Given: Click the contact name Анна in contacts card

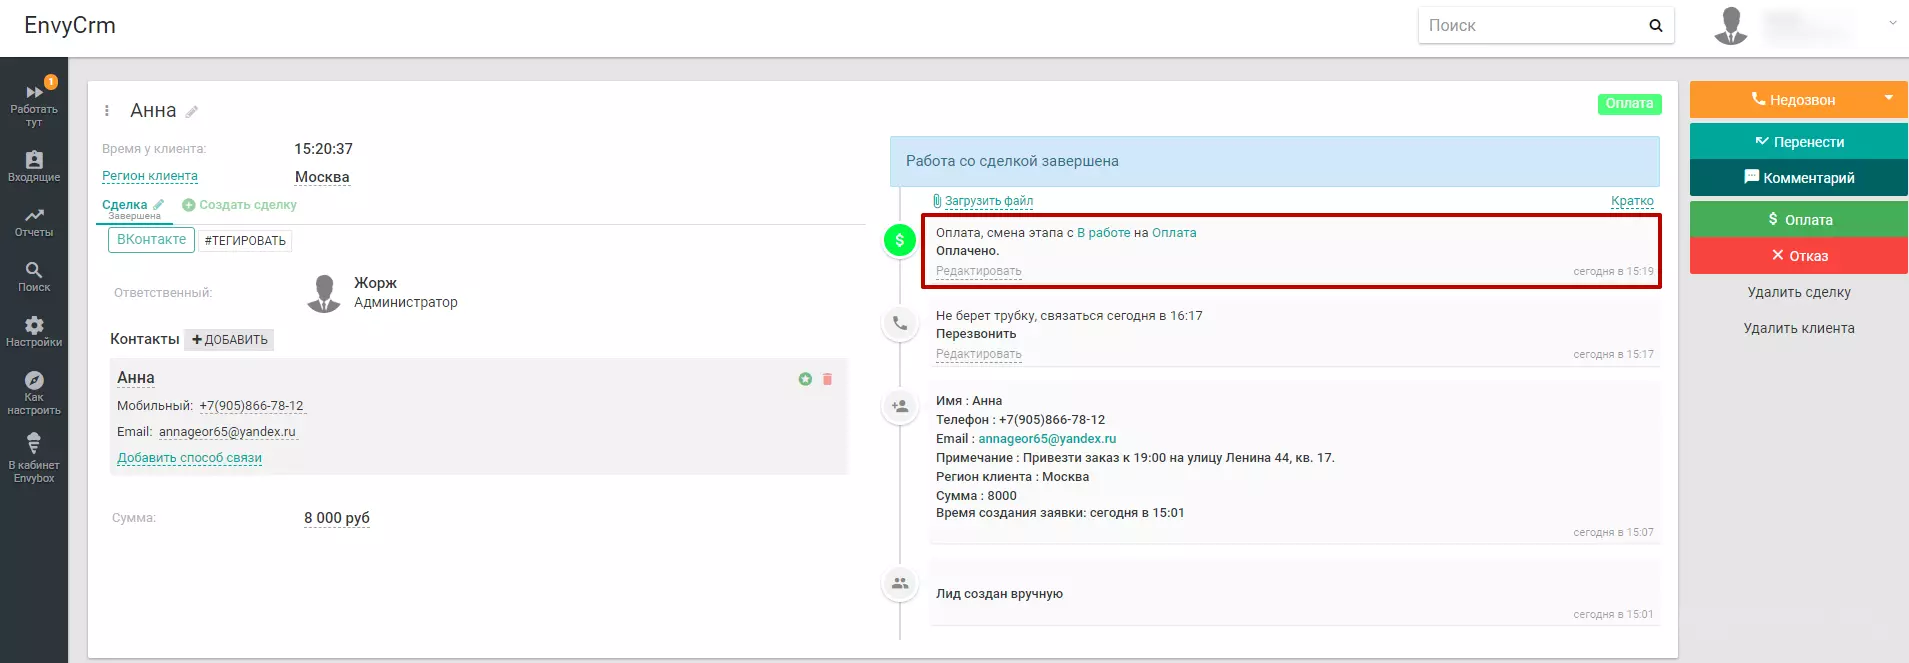Looking at the screenshot, I should [x=136, y=378].
